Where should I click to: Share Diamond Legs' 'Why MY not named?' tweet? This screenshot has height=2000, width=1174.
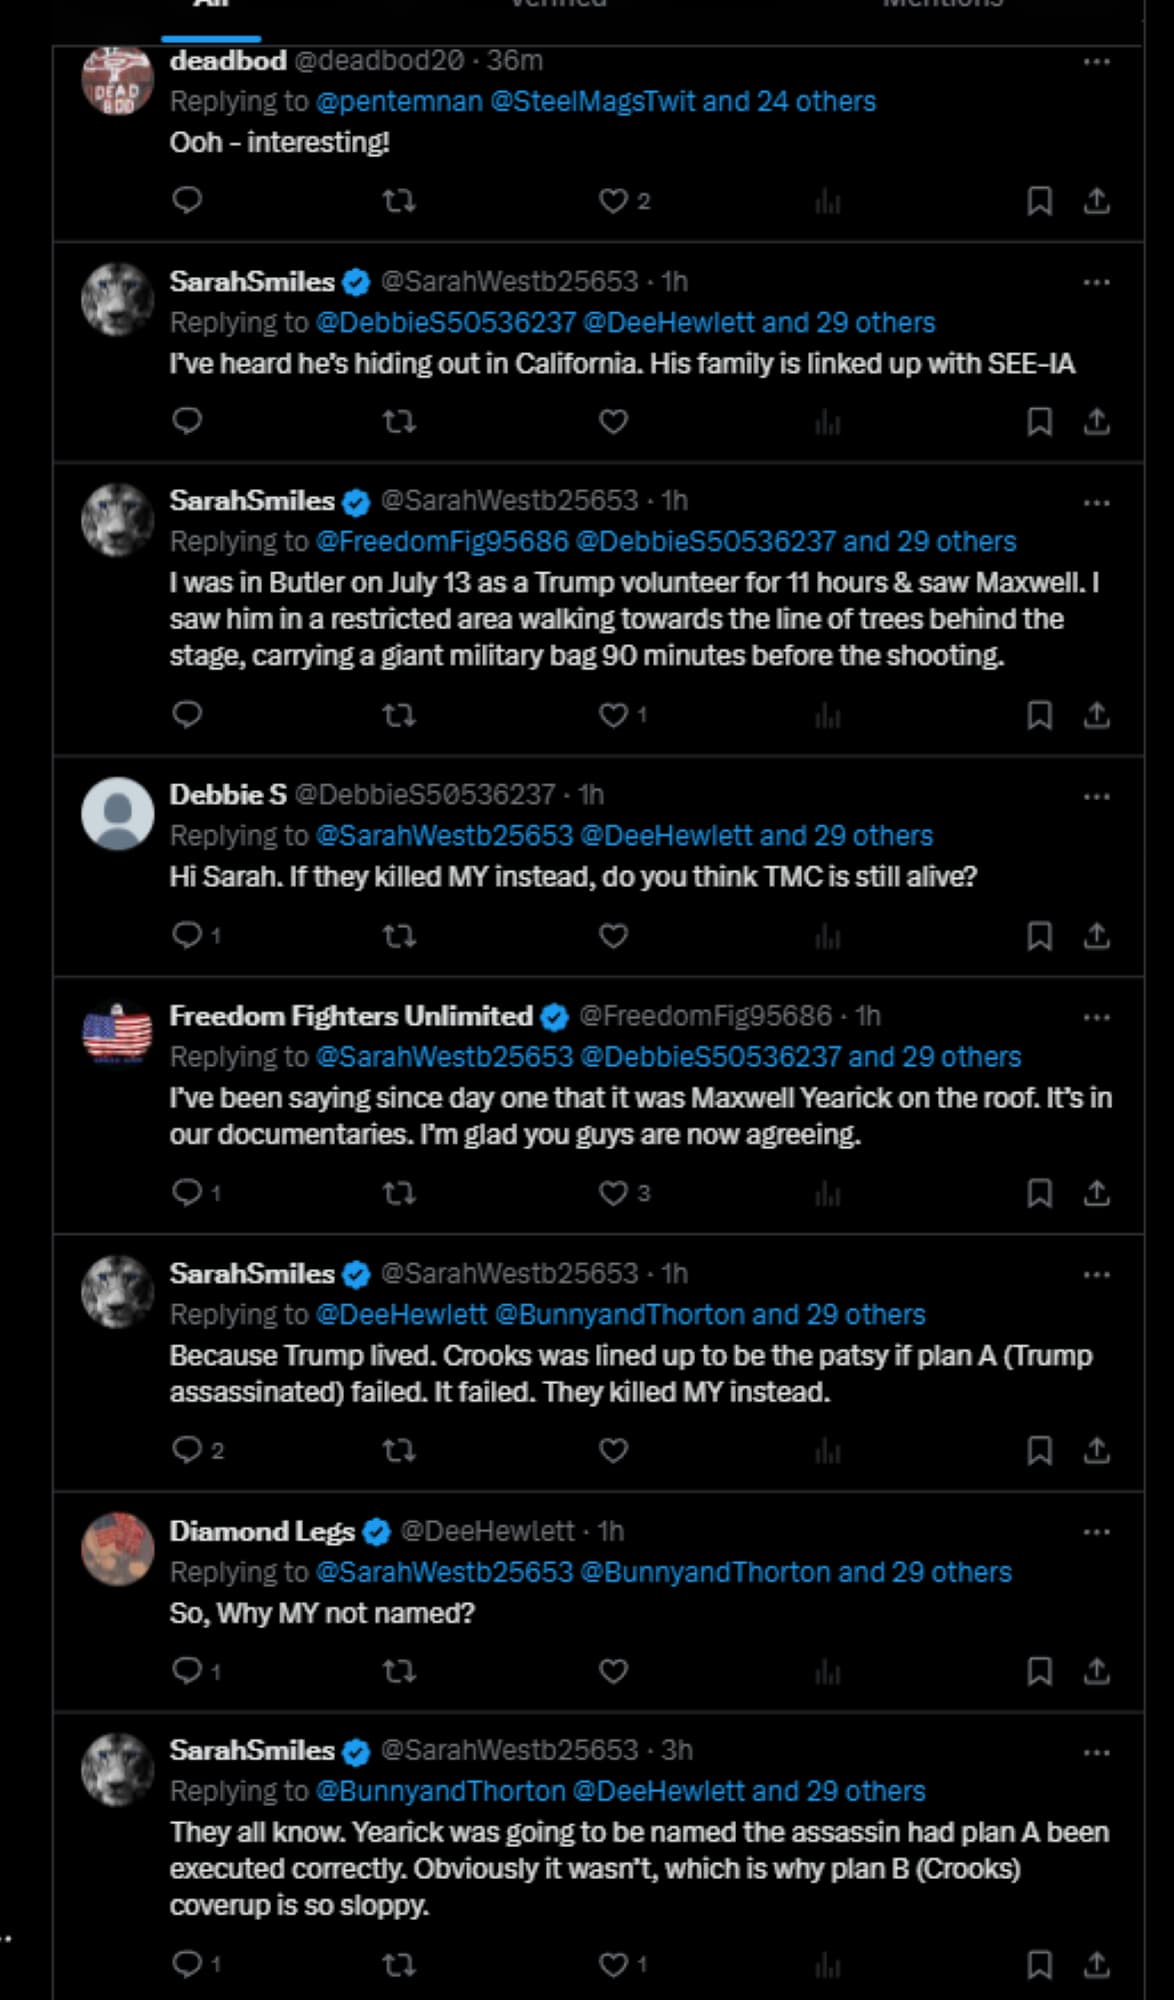tap(1096, 1670)
